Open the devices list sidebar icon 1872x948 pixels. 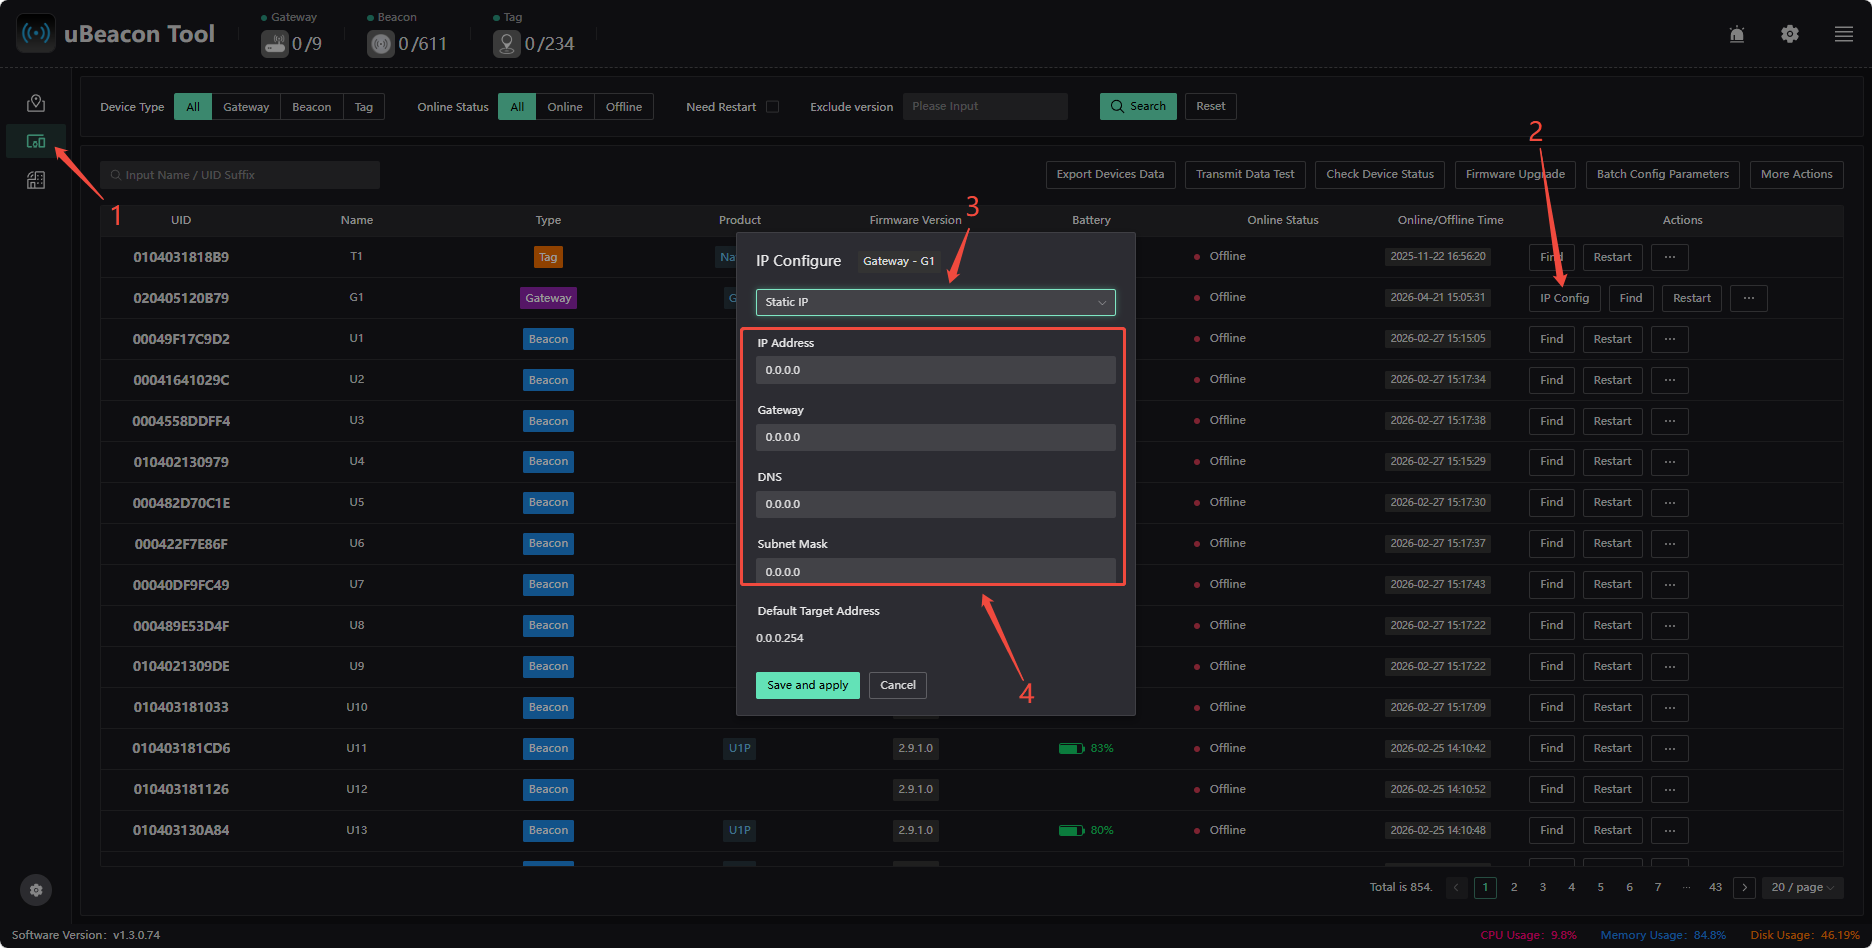pyautogui.click(x=36, y=141)
